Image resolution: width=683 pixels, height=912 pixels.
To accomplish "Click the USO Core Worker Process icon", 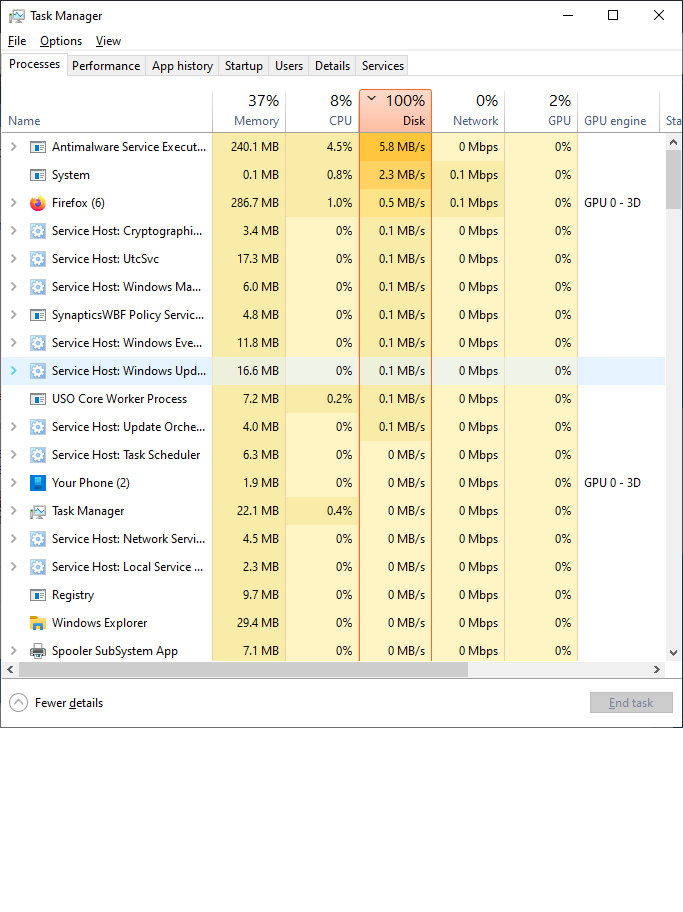I will point(38,399).
